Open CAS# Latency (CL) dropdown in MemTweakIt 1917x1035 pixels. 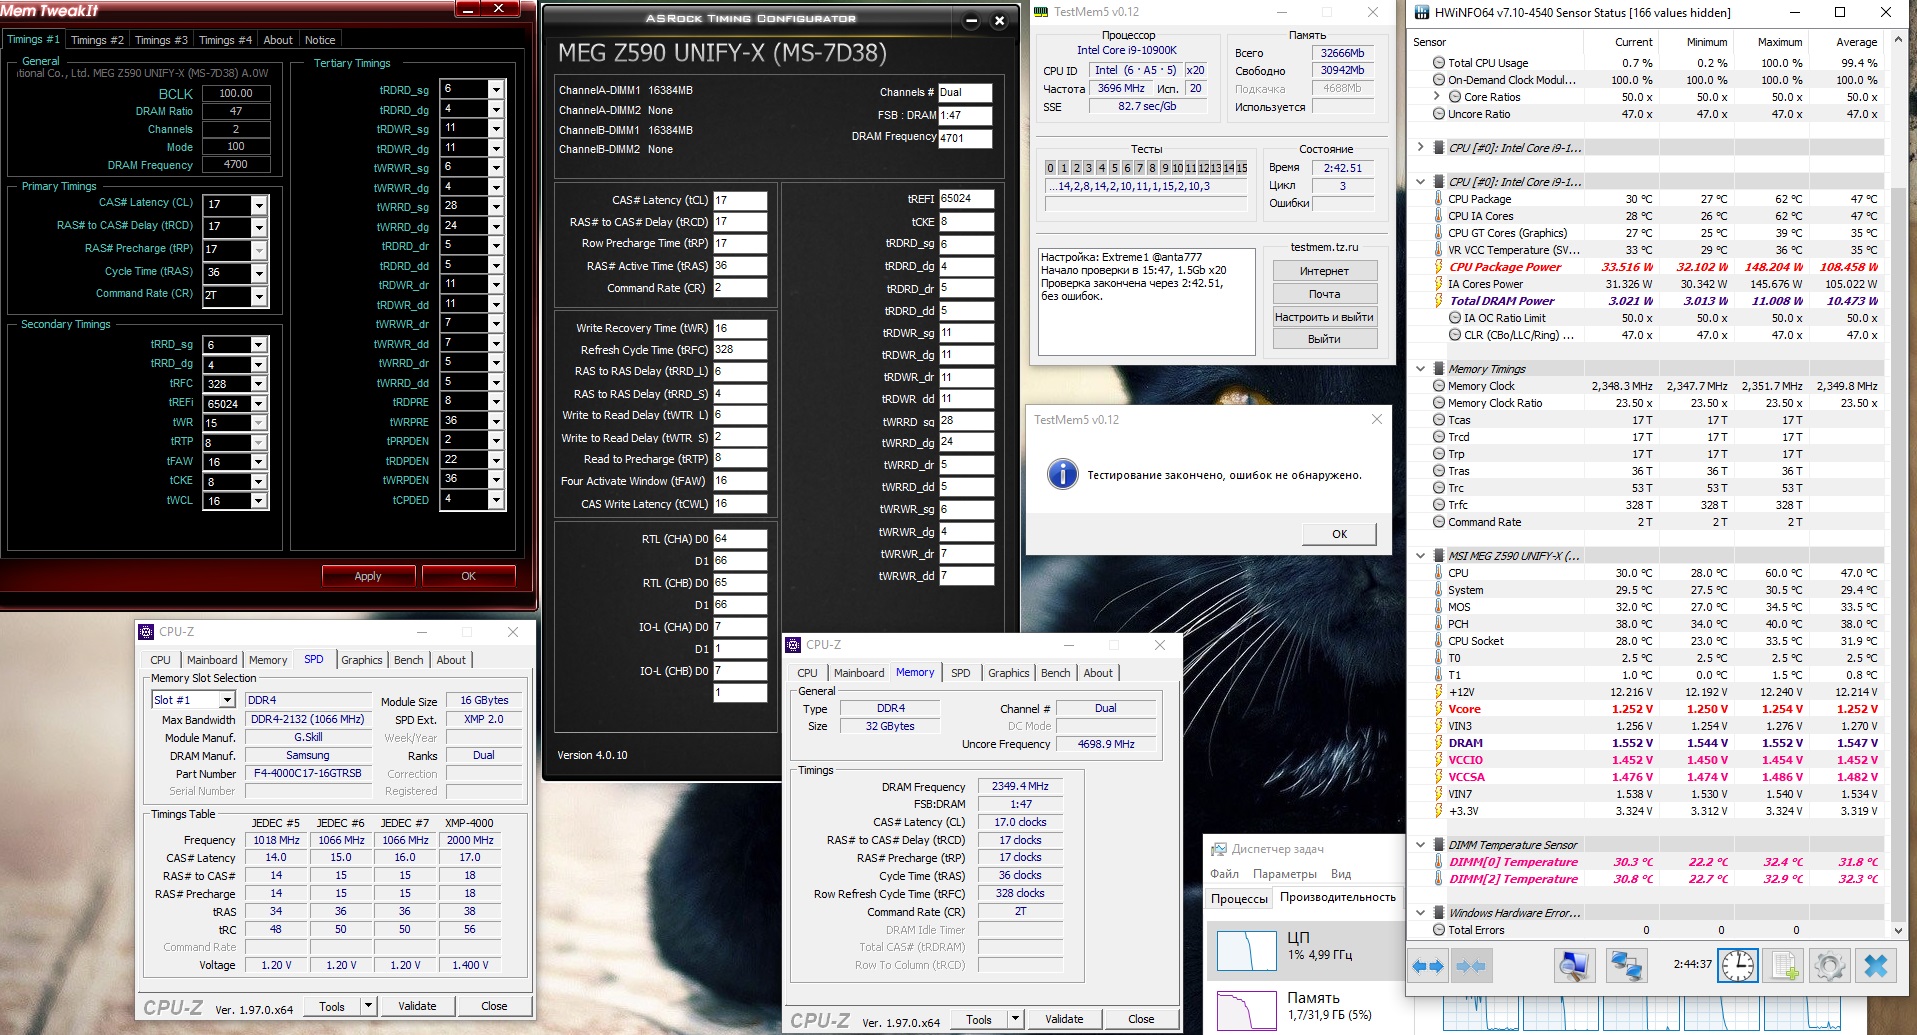(x=259, y=204)
